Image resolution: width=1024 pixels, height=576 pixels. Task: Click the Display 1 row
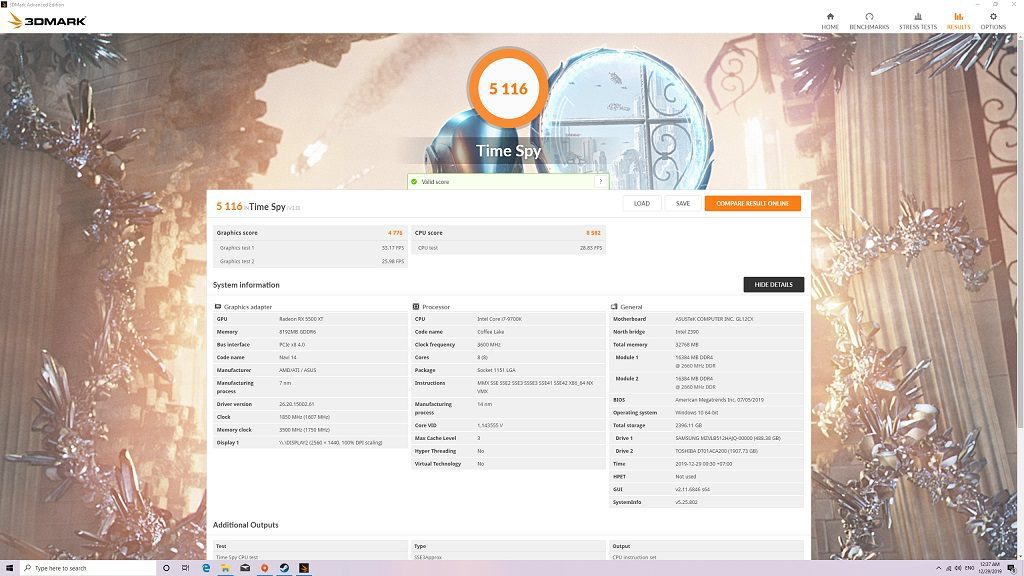coord(310,442)
